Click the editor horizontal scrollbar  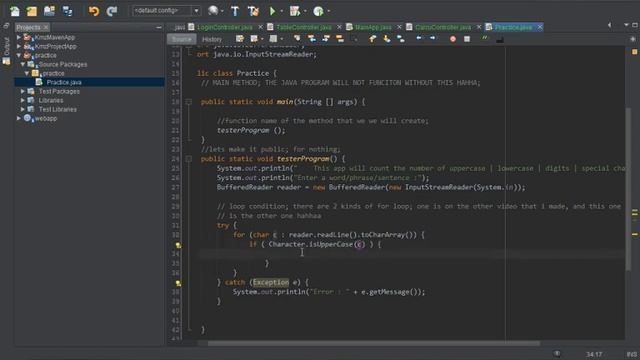click(373, 343)
